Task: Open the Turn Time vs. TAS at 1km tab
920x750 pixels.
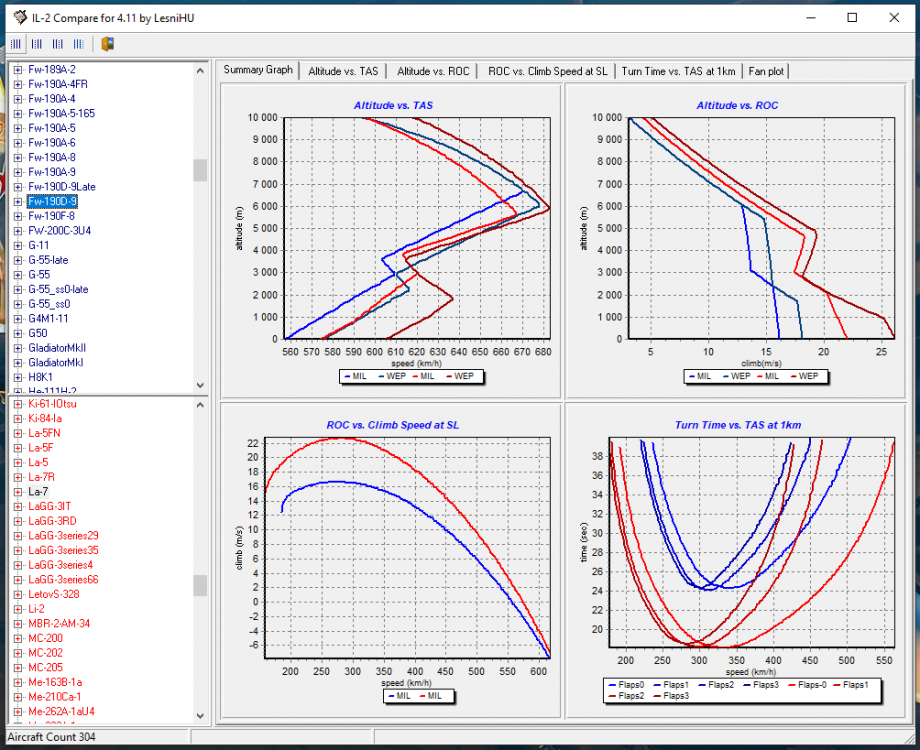Action: (x=678, y=71)
